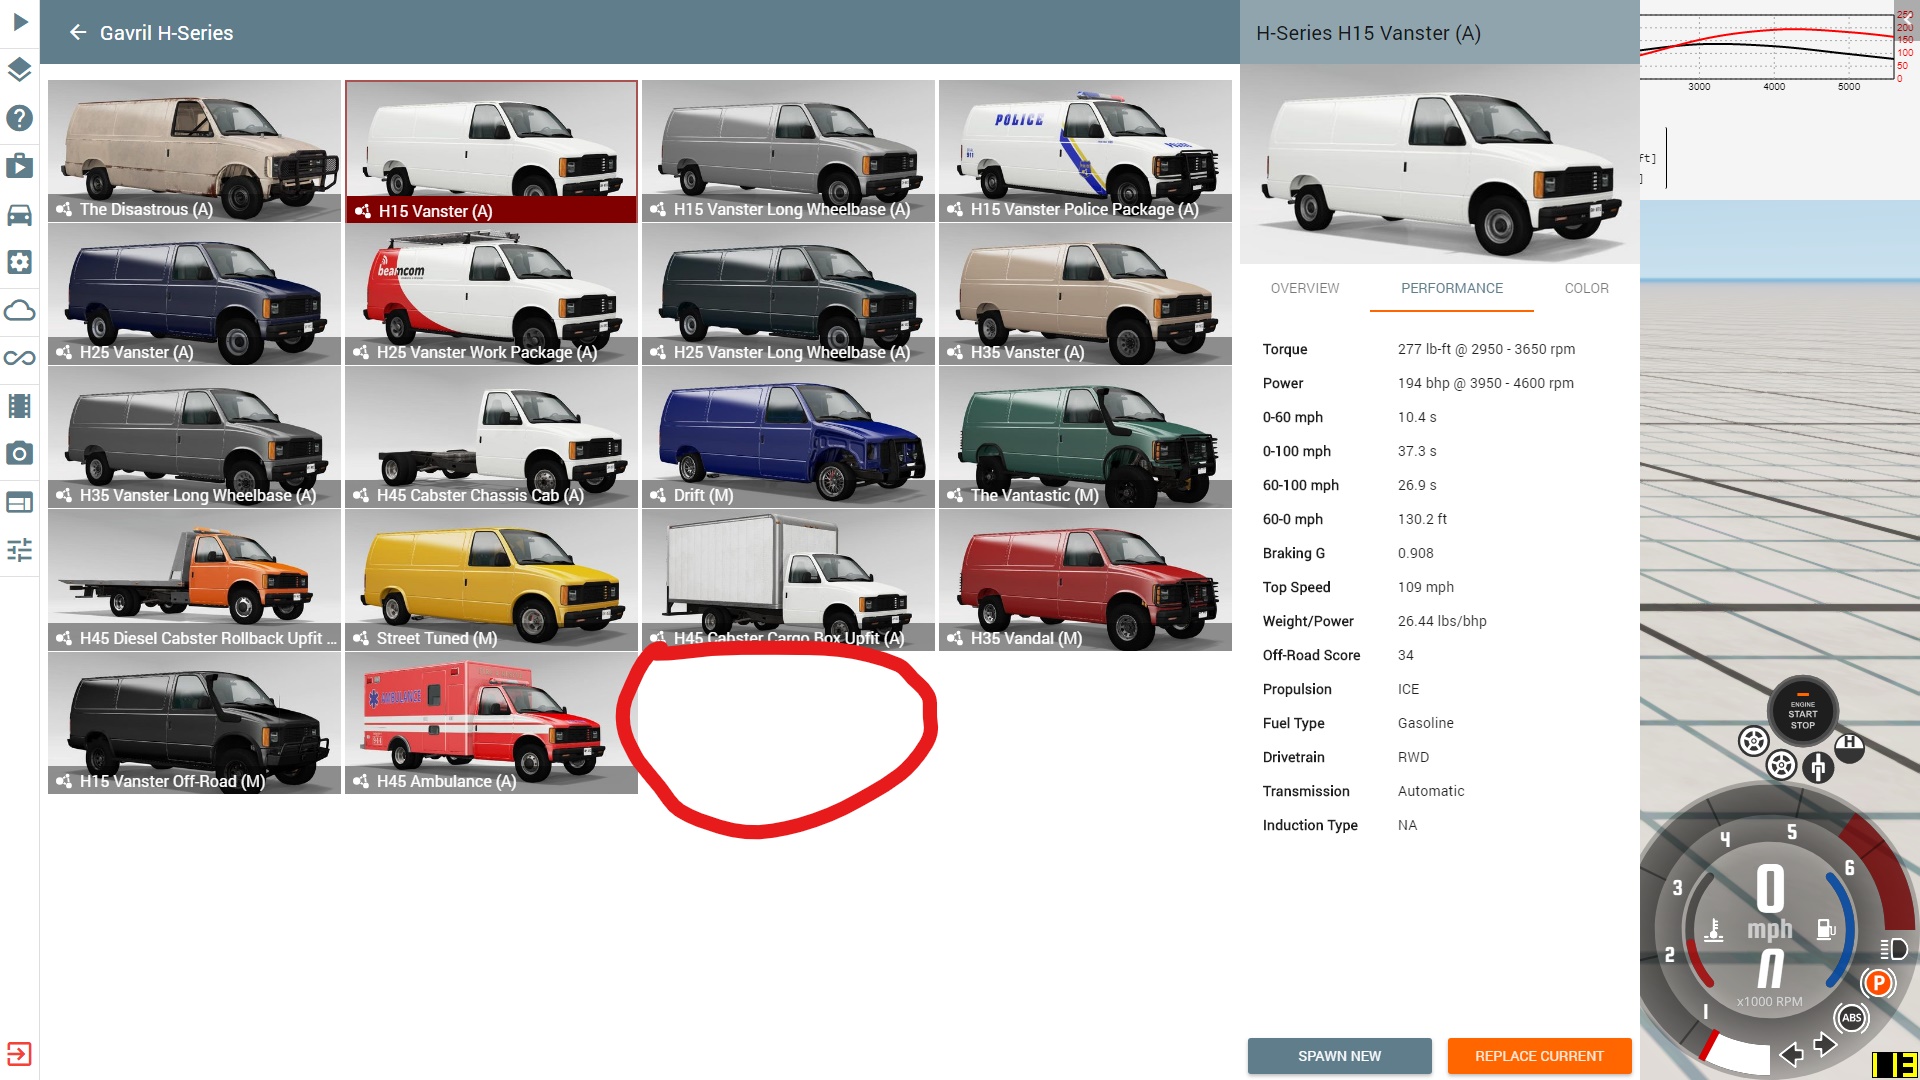Open the sliders options icon
This screenshot has height=1080, width=1920.
pos(20,550)
